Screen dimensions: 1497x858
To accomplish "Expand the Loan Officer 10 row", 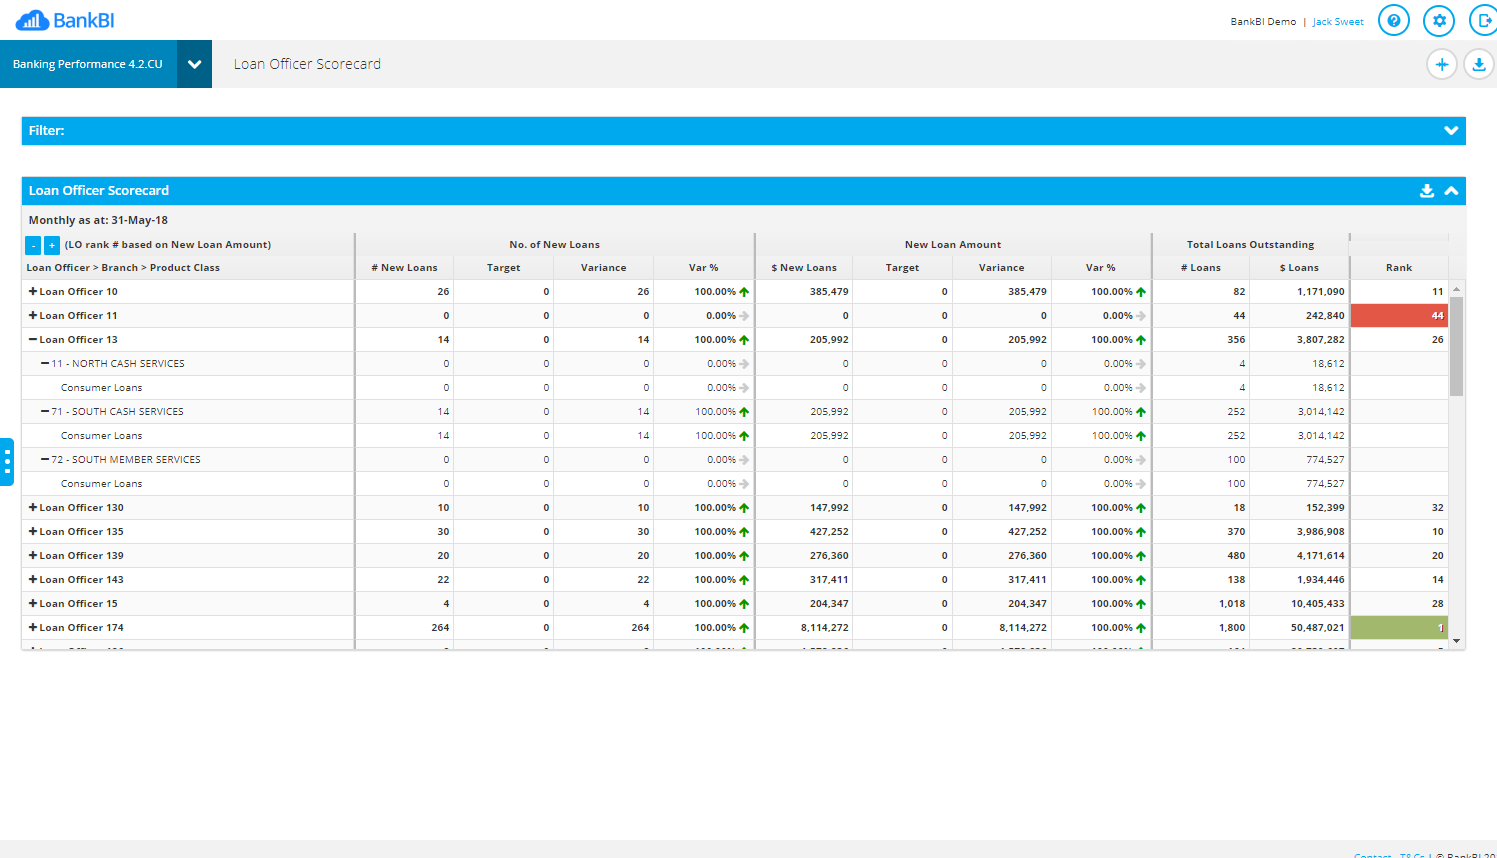I will 33,292.
